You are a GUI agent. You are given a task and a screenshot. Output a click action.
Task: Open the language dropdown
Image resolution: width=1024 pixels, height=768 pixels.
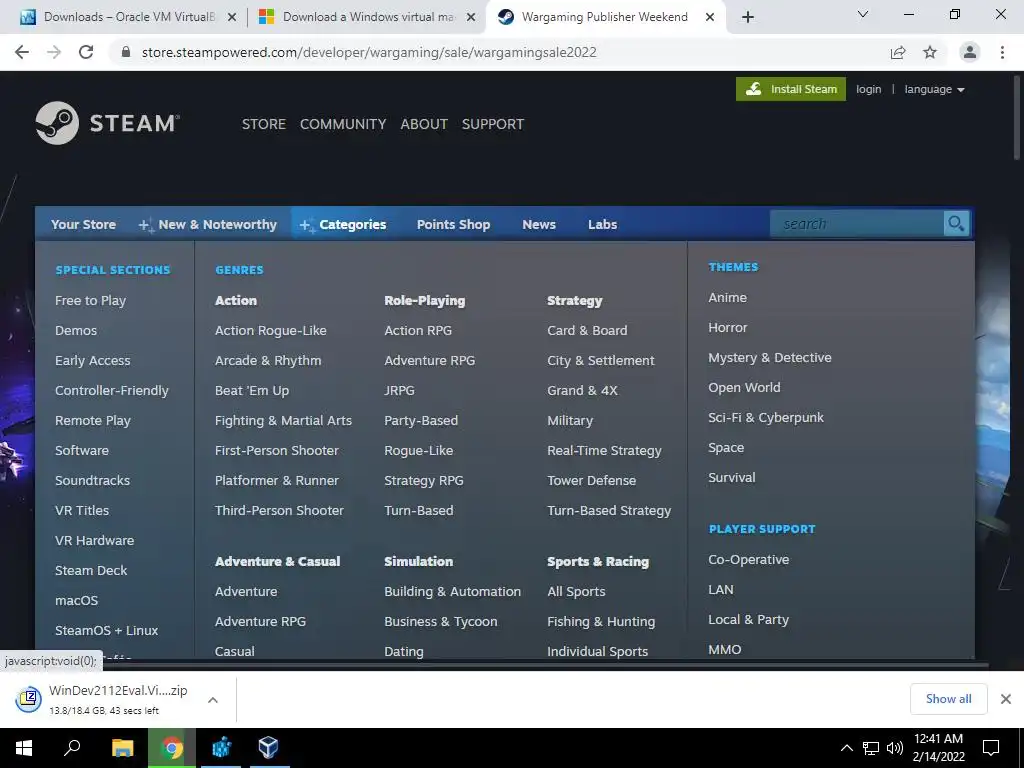(935, 89)
